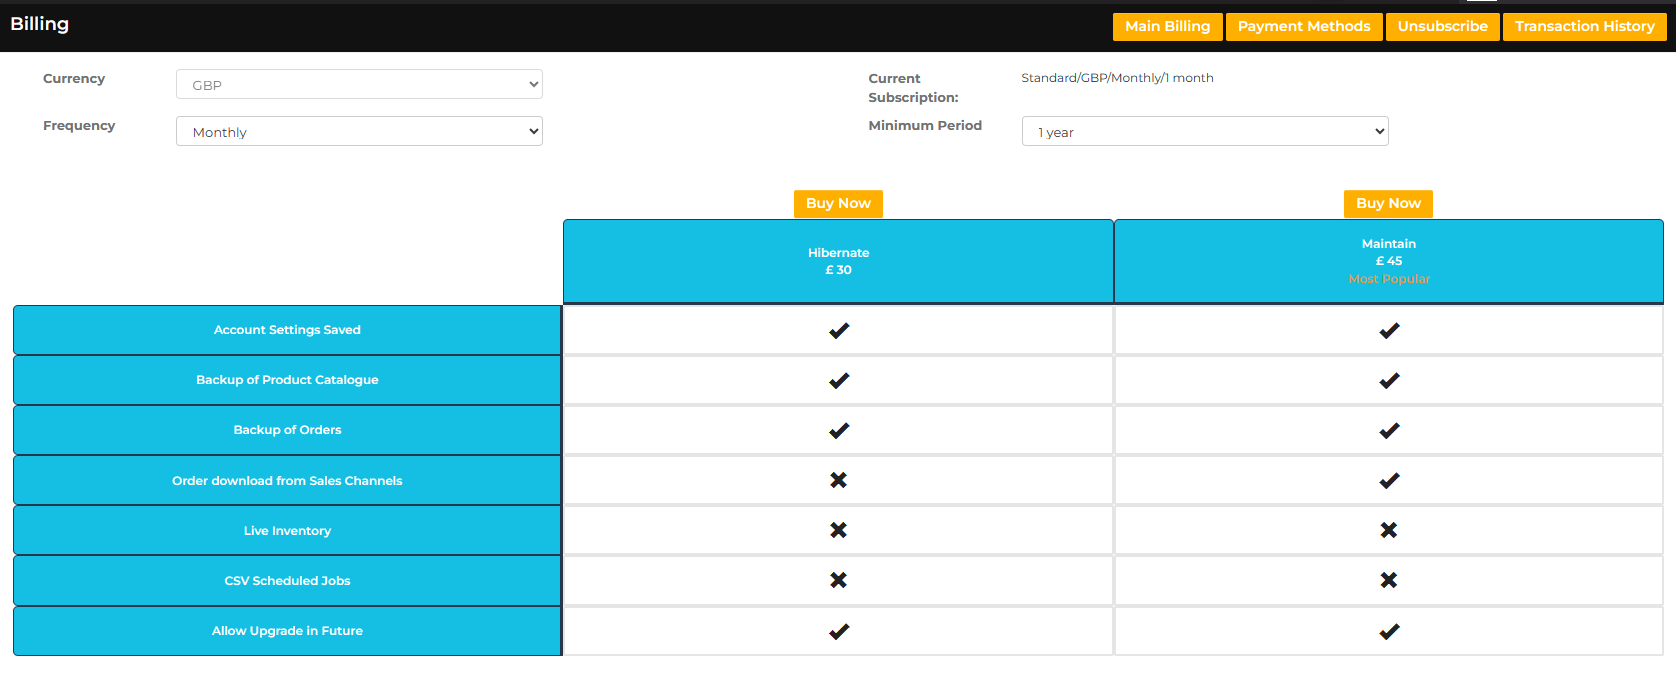Click Maintain checkmark for Backup of Orders

click(x=1388, y=431)
